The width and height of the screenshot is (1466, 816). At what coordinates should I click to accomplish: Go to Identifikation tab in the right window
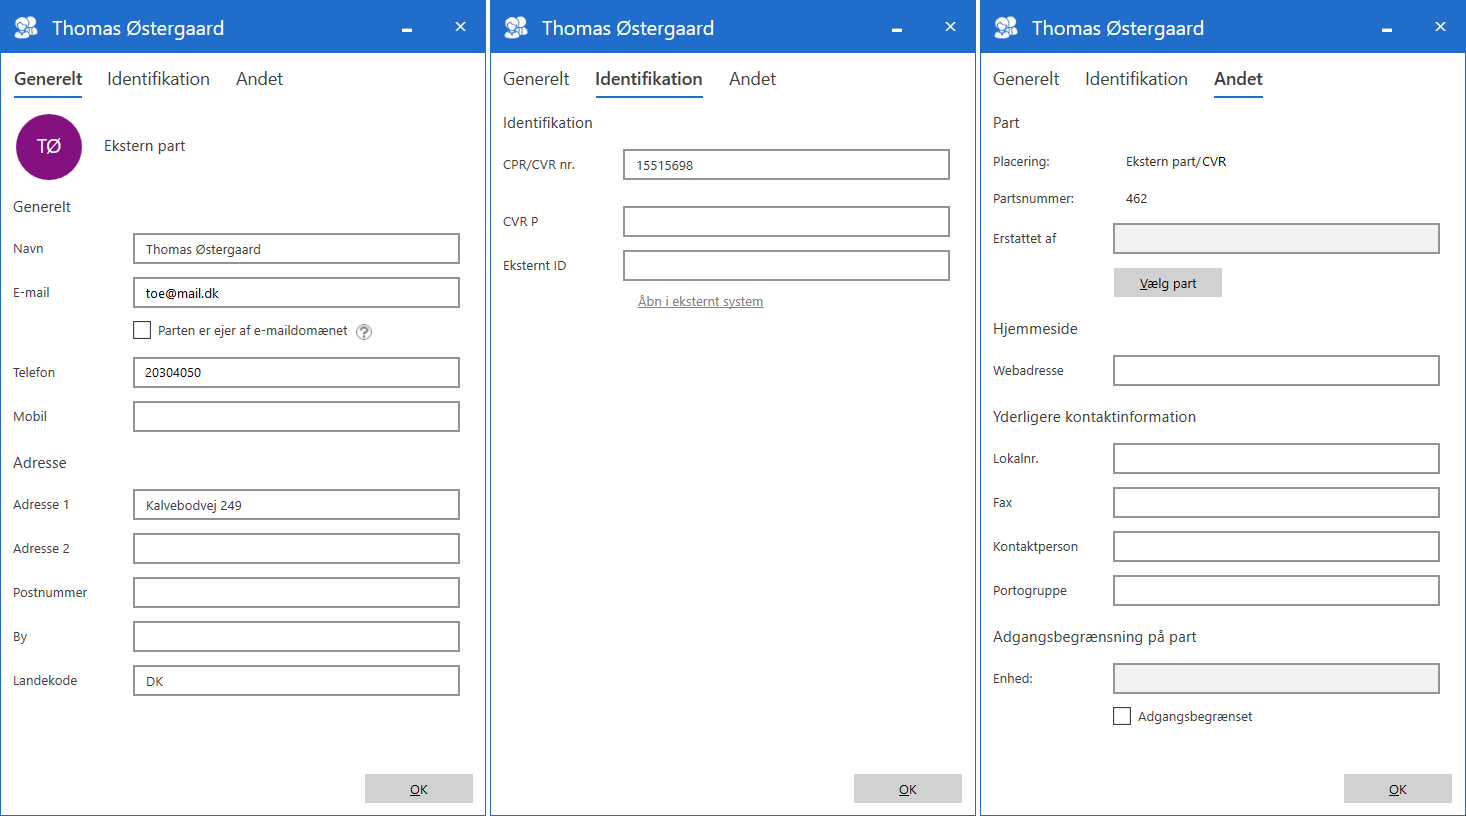(1136, 79)
